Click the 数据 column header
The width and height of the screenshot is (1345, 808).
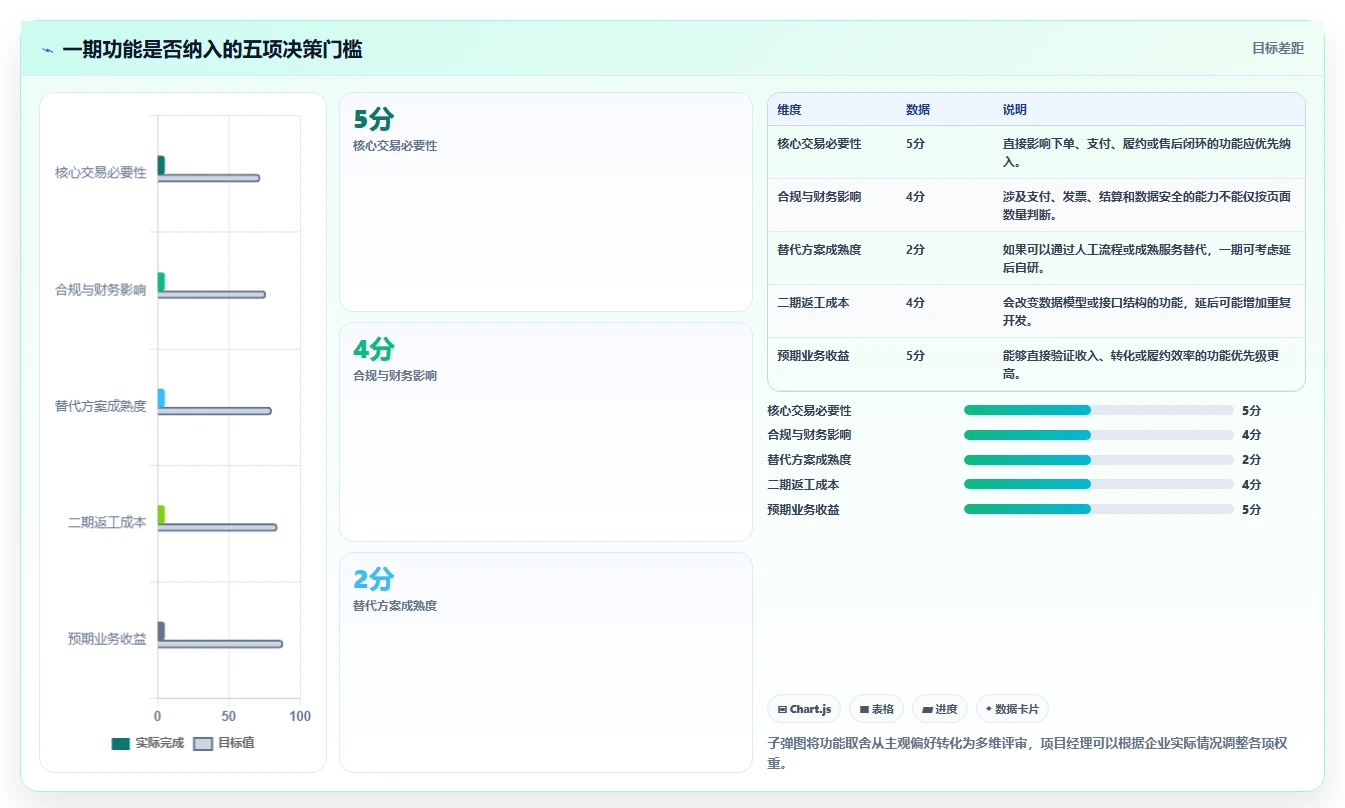click(x=917, y=110)
